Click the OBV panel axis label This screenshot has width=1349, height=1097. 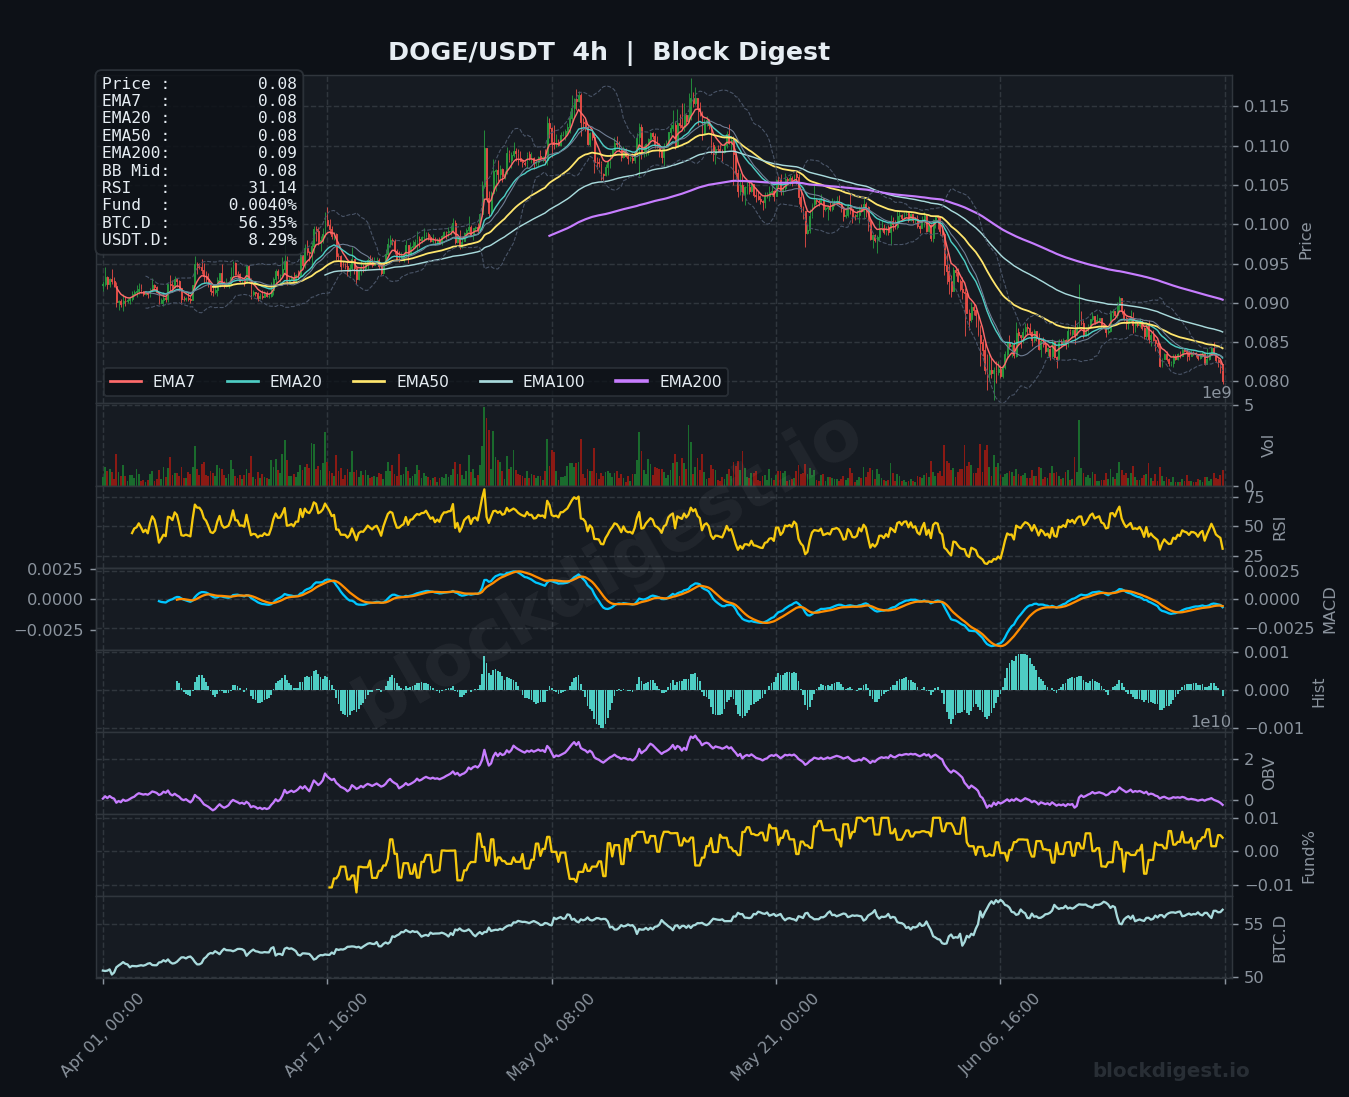[1268, 774]
